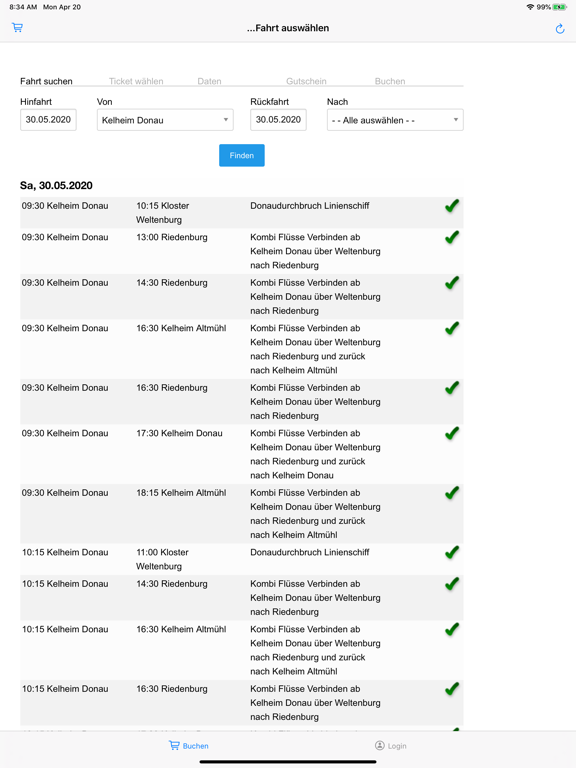The image size is (576, 768).
Task: Tap checkmark for 09:30 to 18:15 Kelheim Altmühl
Action: 452,493
